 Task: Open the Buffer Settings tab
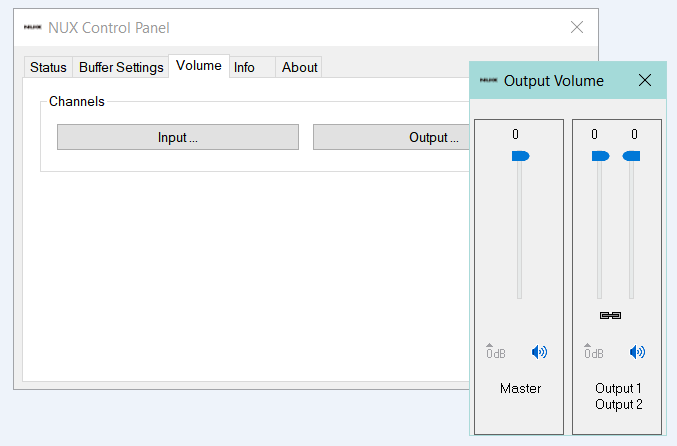tap(121, 67)
